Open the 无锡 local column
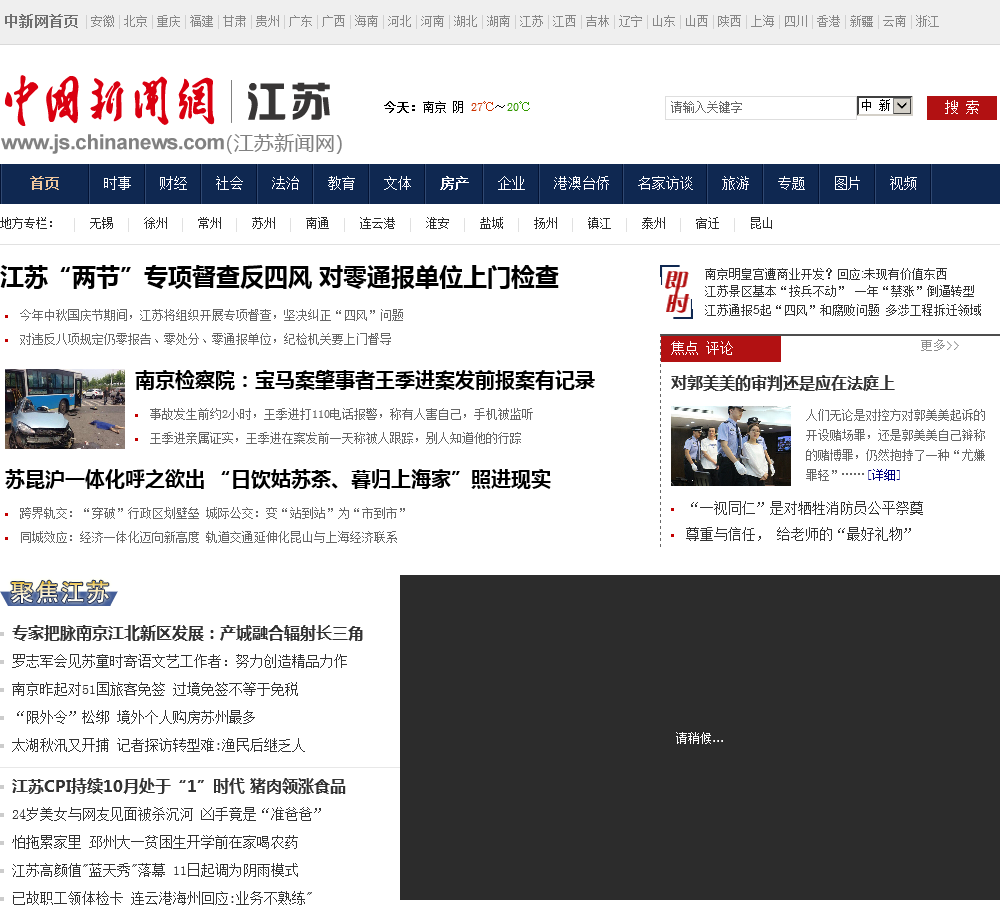Screen dimensions: 1000x909 (101, 223)
